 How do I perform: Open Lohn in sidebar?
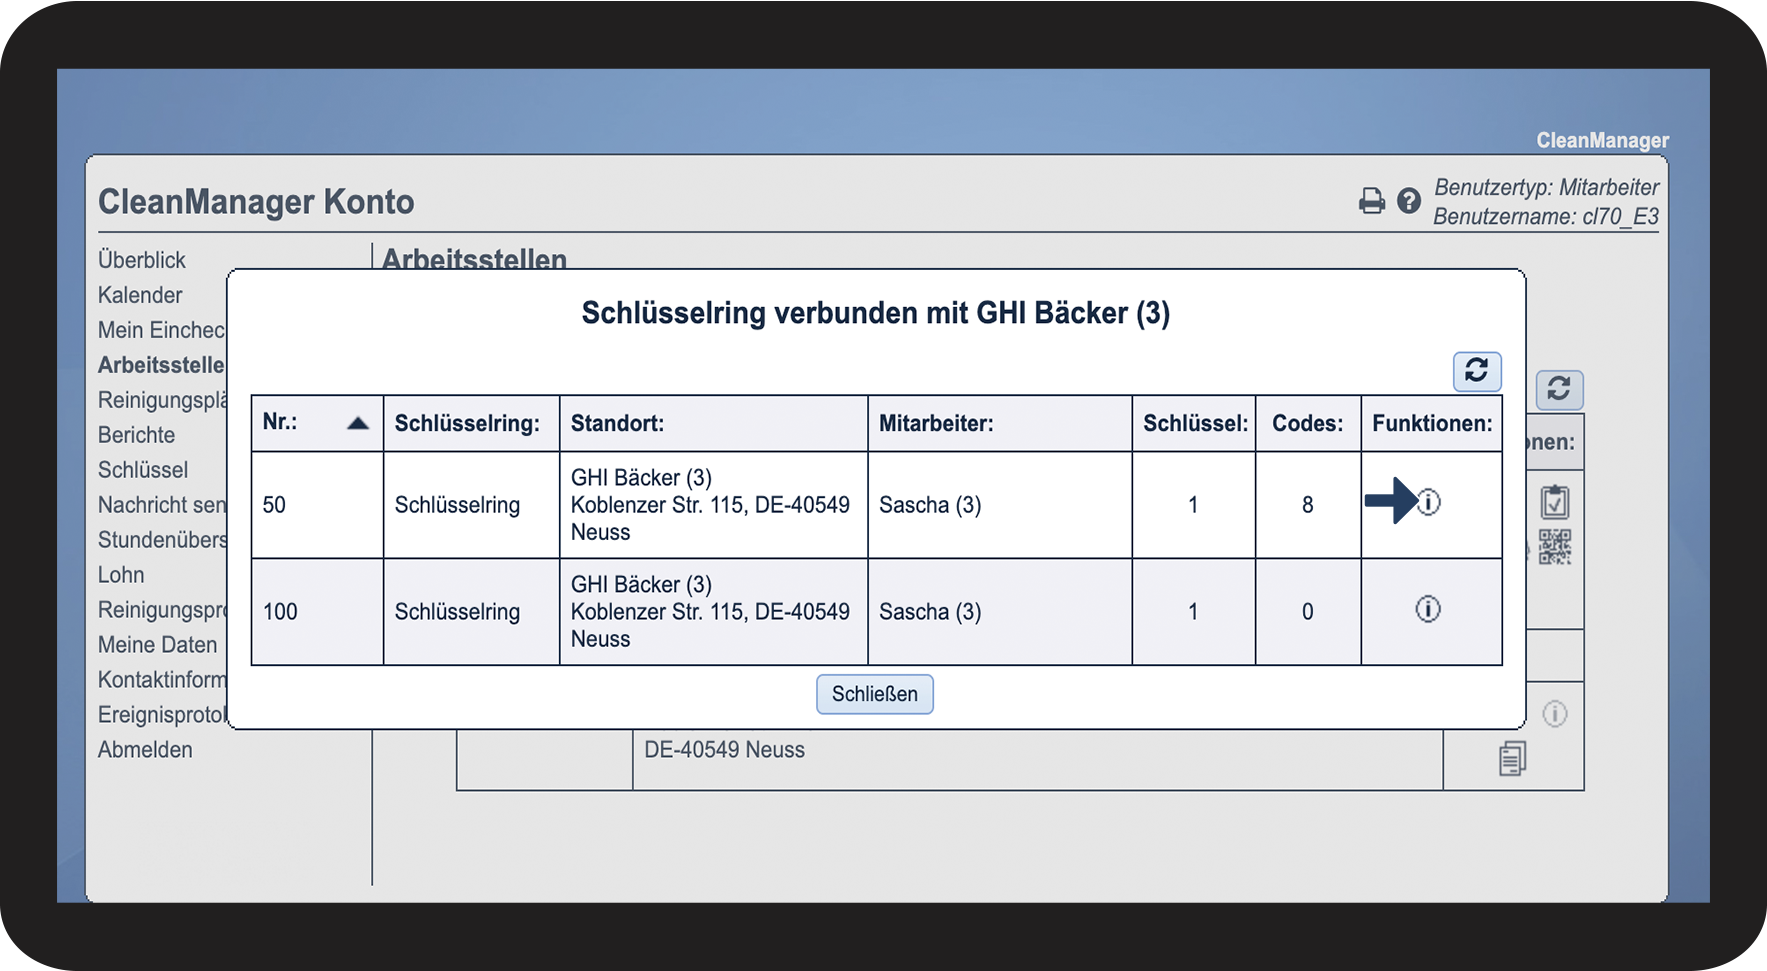pyautogui.click(x=121, y=575)
